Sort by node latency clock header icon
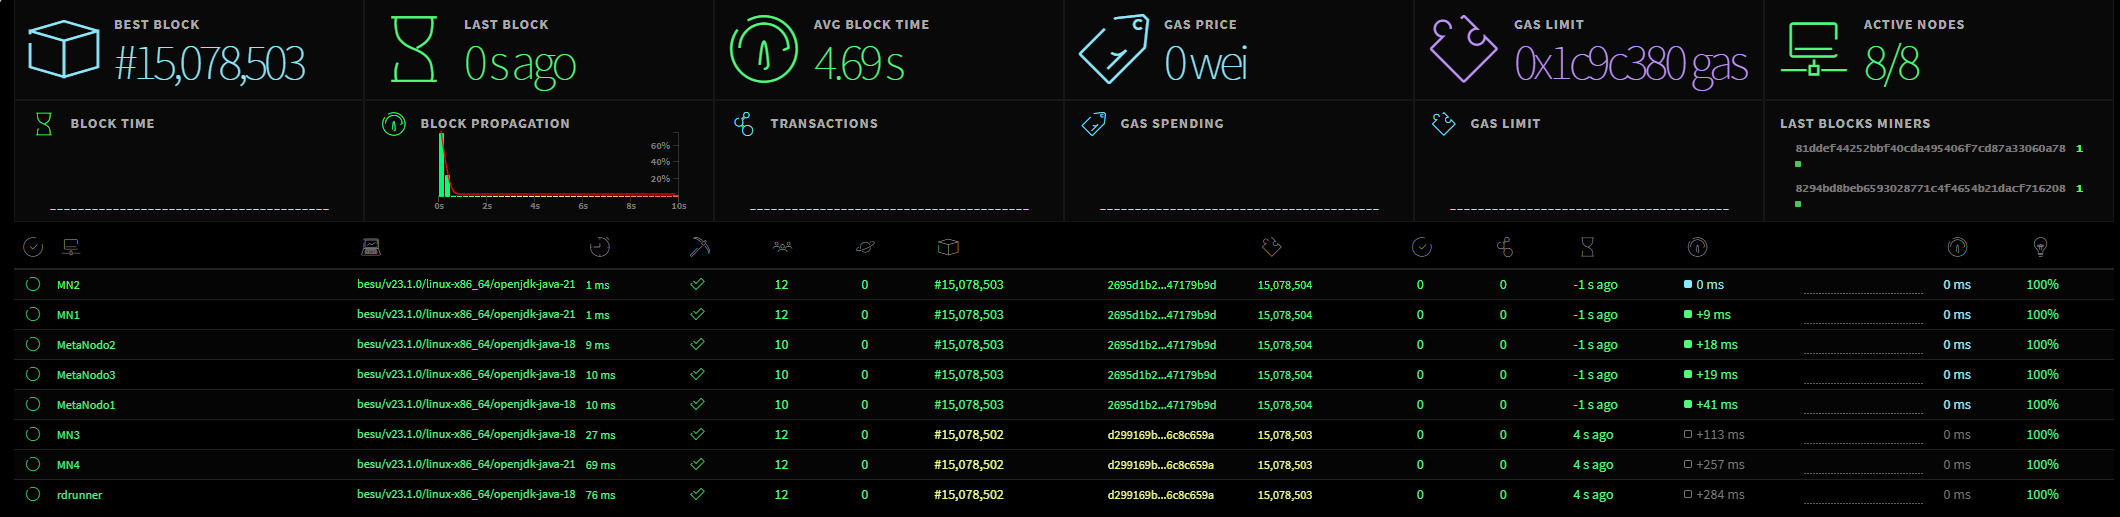 click(x=600, y=247)
